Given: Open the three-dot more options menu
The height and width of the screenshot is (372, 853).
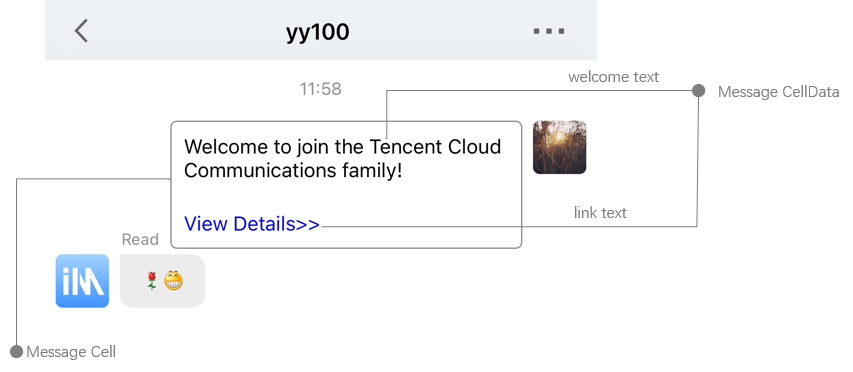Looking at the screenshot, I should pos(549,31).
